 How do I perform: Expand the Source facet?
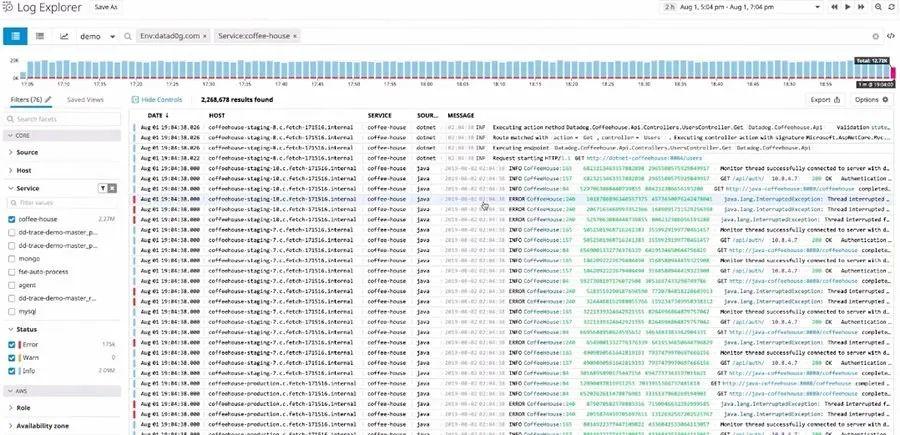tap(27, 152)
